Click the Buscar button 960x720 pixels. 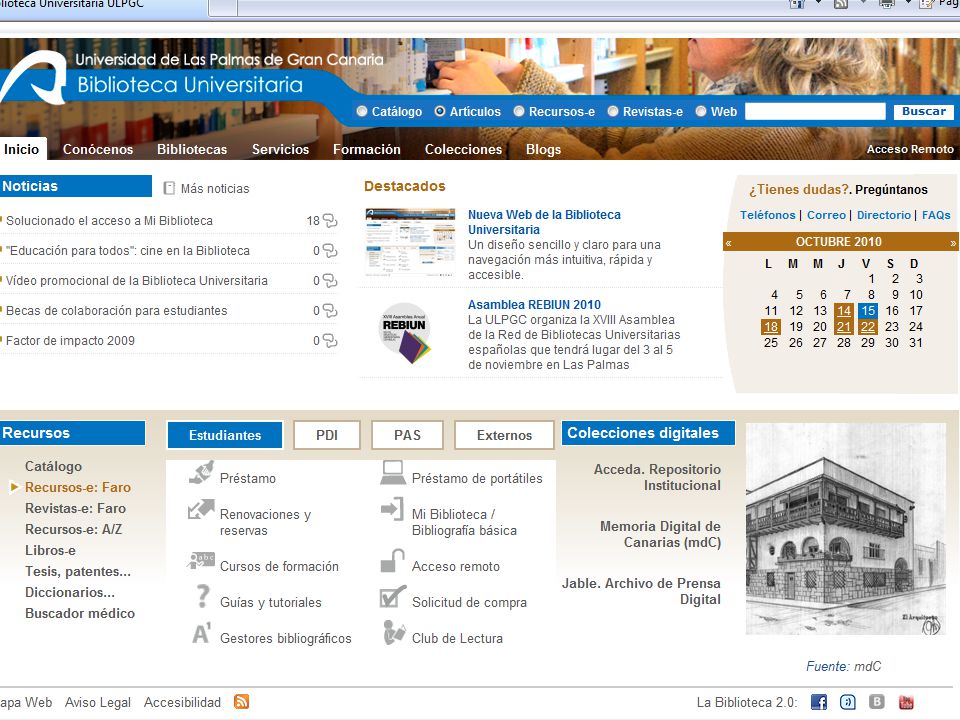point(923,111)
